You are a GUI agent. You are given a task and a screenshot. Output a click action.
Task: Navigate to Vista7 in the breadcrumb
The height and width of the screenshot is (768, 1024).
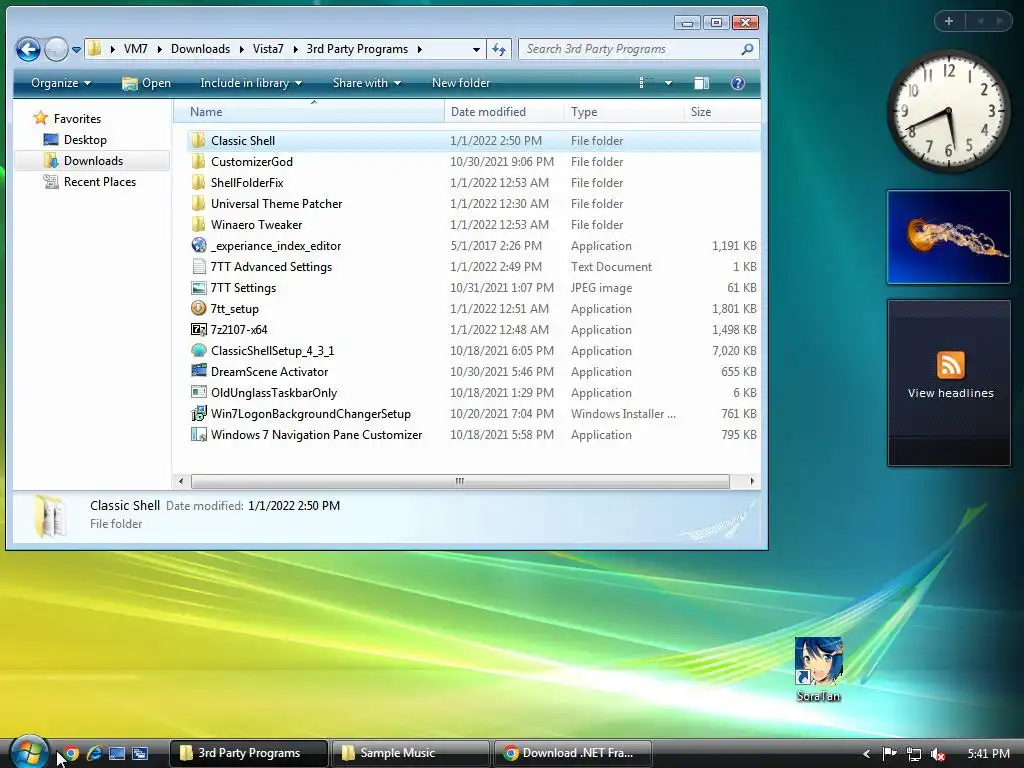268,49
